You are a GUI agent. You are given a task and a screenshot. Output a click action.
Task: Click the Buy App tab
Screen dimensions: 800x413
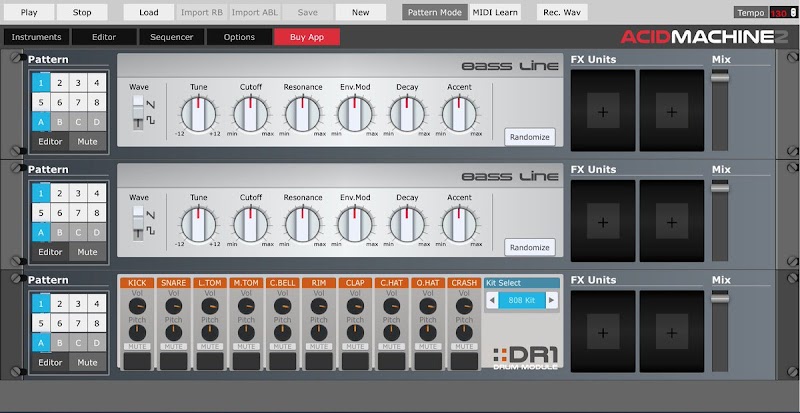pos(307,37)
